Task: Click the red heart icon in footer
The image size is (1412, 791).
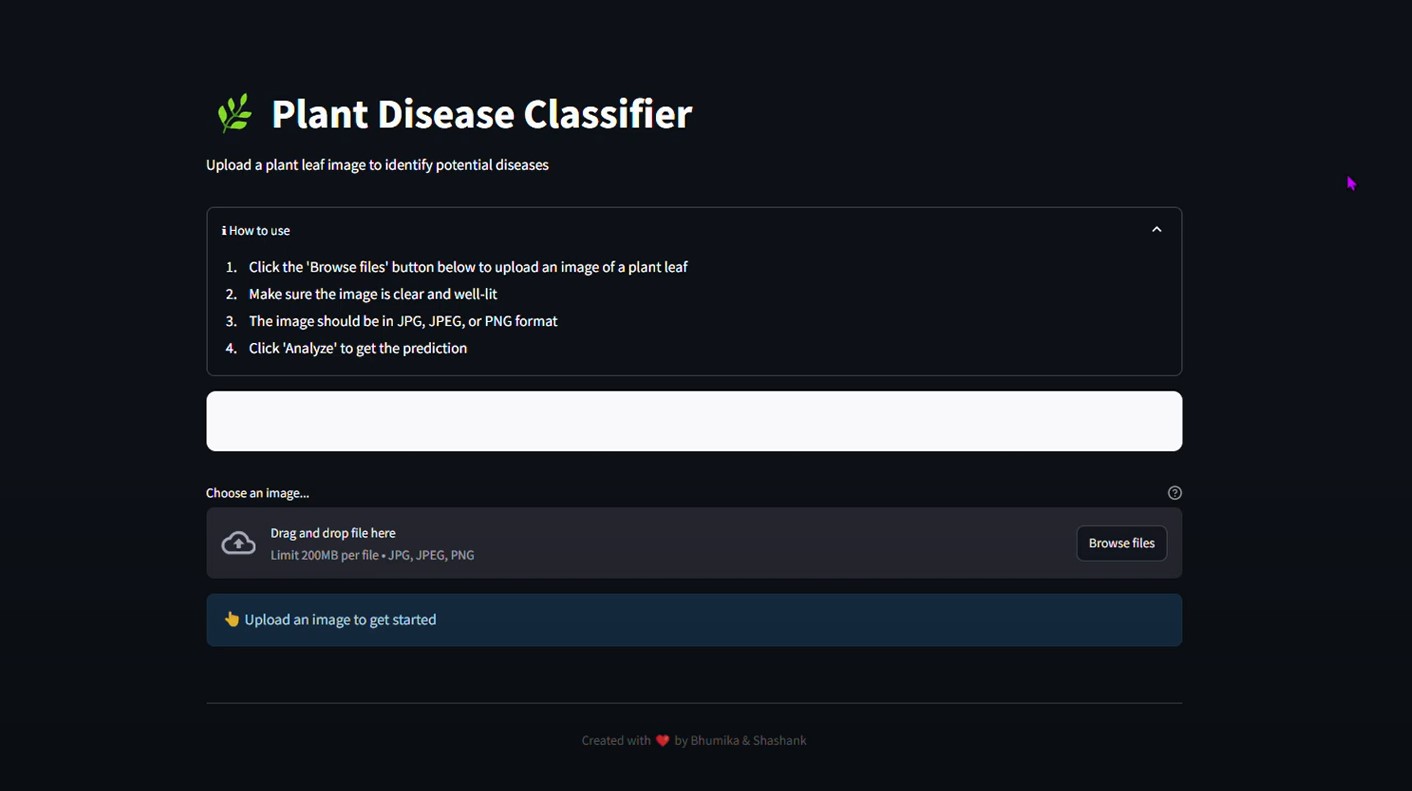Action: (662, 741)
